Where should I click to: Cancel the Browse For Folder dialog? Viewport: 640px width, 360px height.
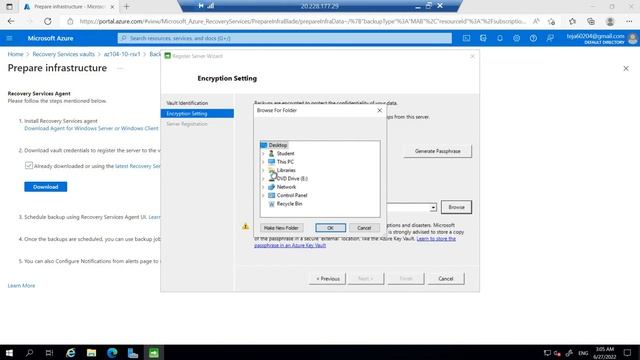364,228
